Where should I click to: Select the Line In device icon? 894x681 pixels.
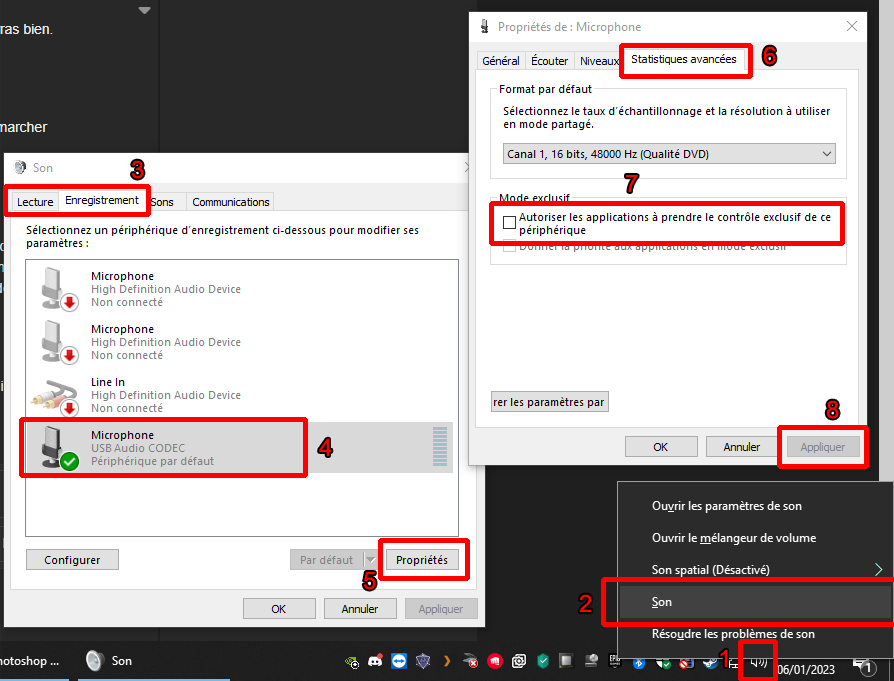coord(54,394)
